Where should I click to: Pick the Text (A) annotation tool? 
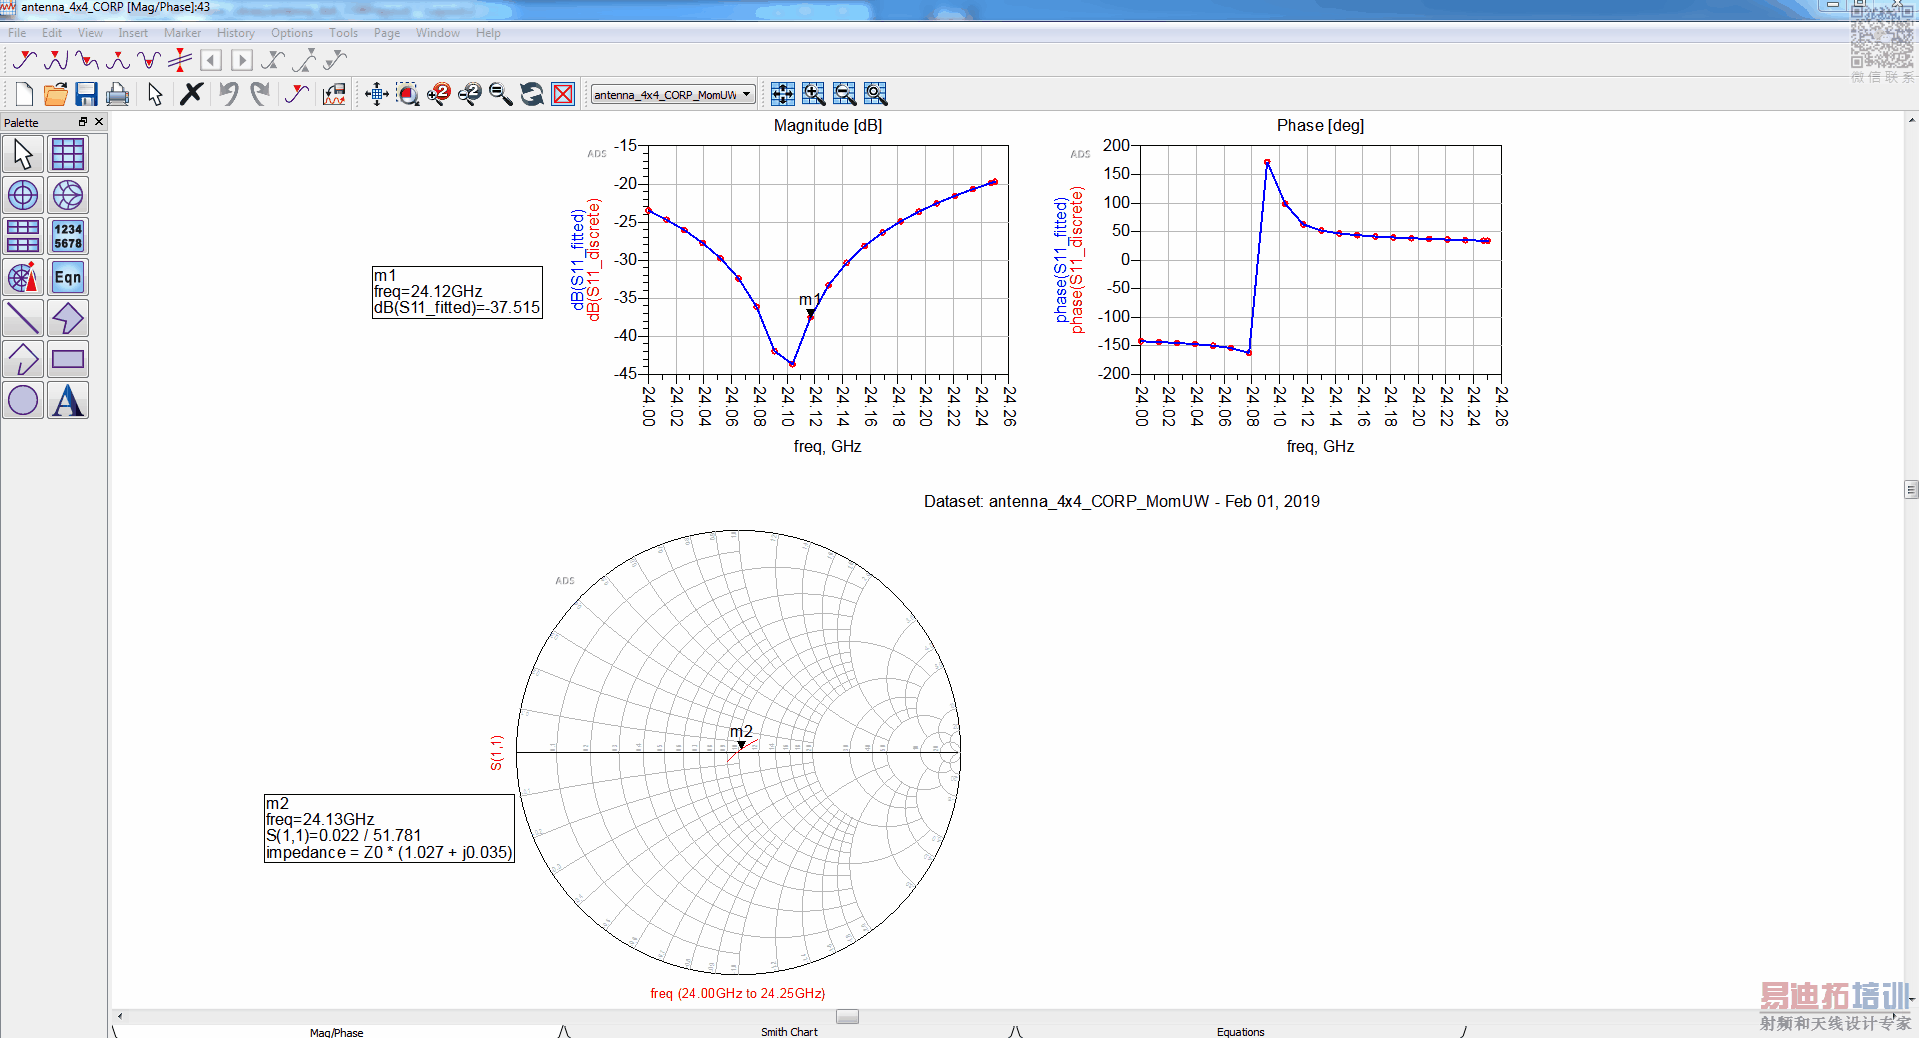[68, 401]
